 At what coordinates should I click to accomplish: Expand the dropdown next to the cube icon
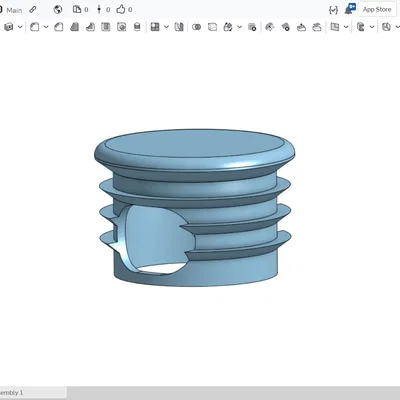(20, 27)
